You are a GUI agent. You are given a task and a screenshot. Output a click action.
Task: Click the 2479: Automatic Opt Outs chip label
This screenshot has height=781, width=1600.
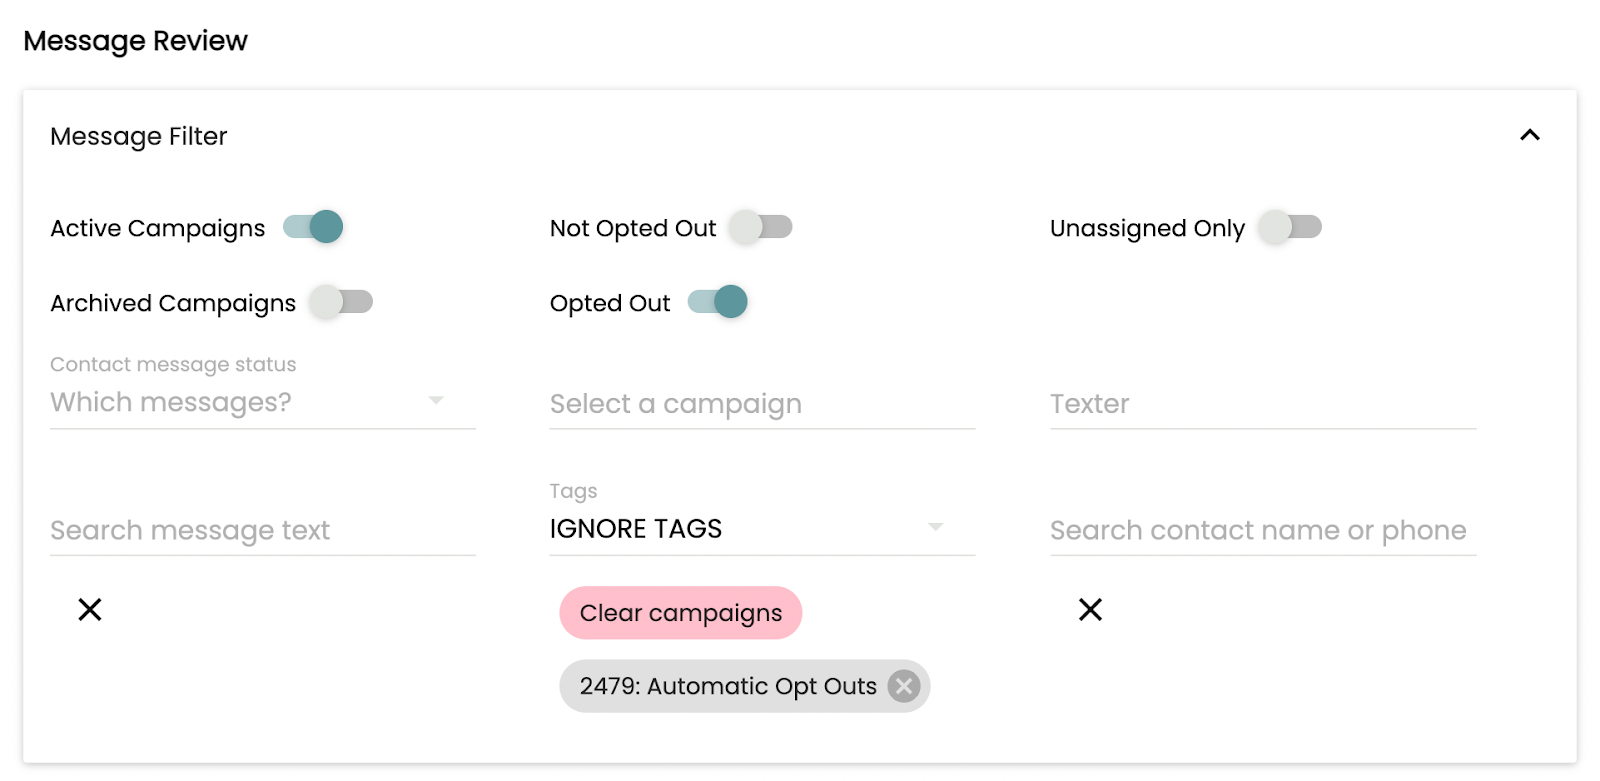(727, 686)
